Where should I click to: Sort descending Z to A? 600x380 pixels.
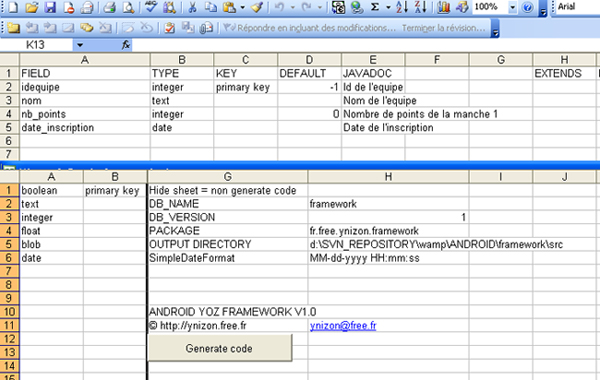(x=421, y=7)
